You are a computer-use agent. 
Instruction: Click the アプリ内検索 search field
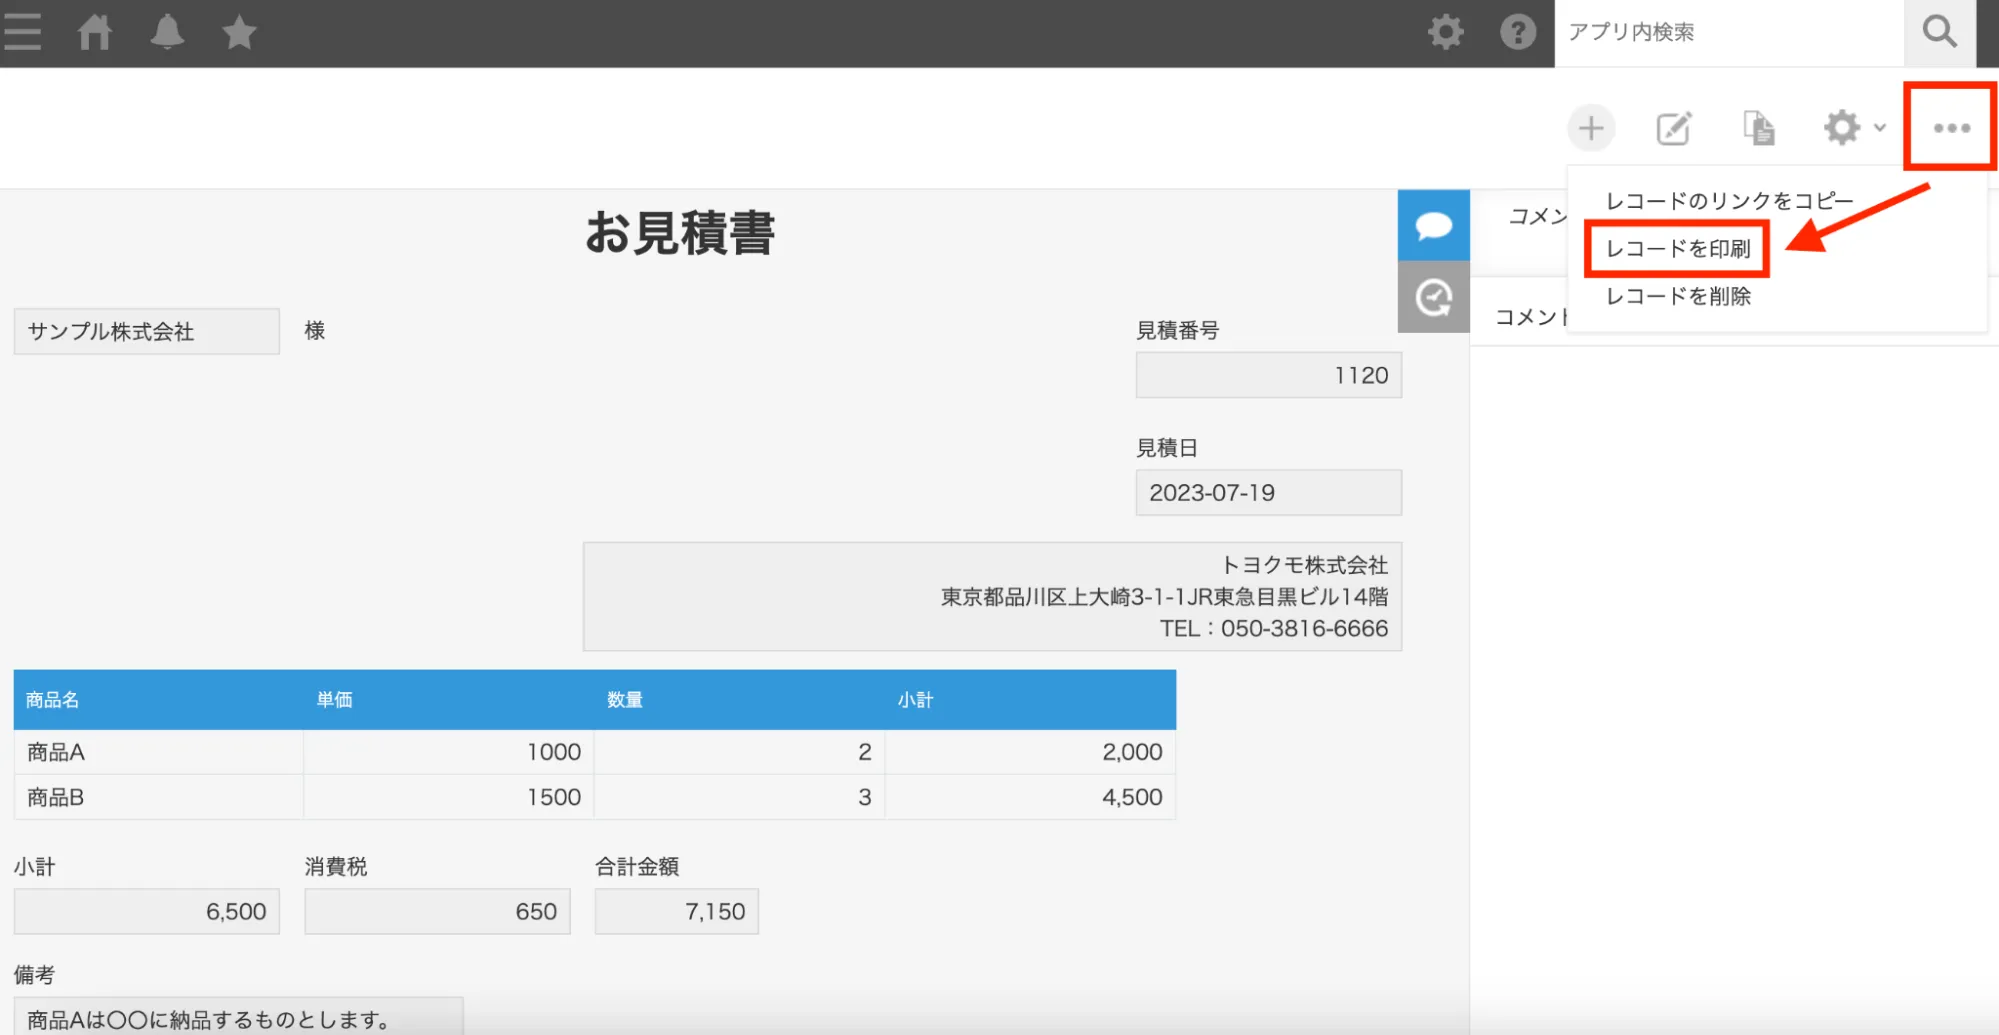pos(1728,32)
